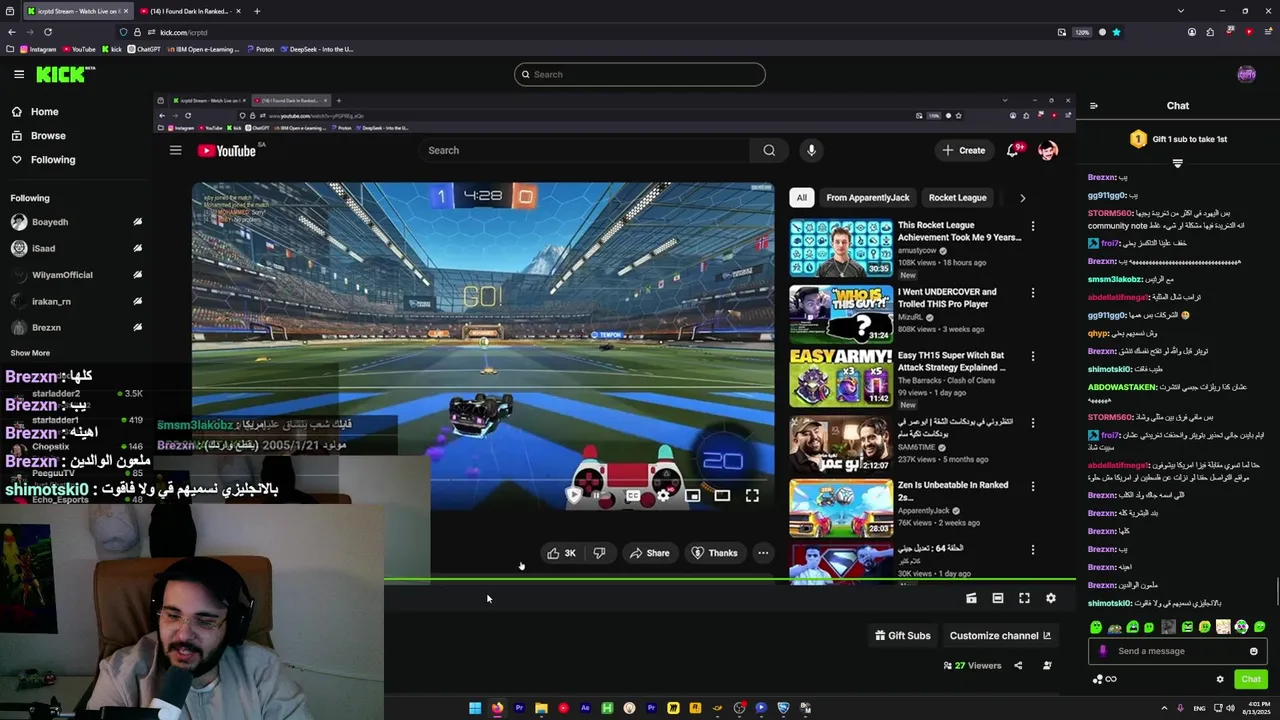Expand followed list with Show More
Viewport: 1280px width, 720px height.
tap(30, 353)
